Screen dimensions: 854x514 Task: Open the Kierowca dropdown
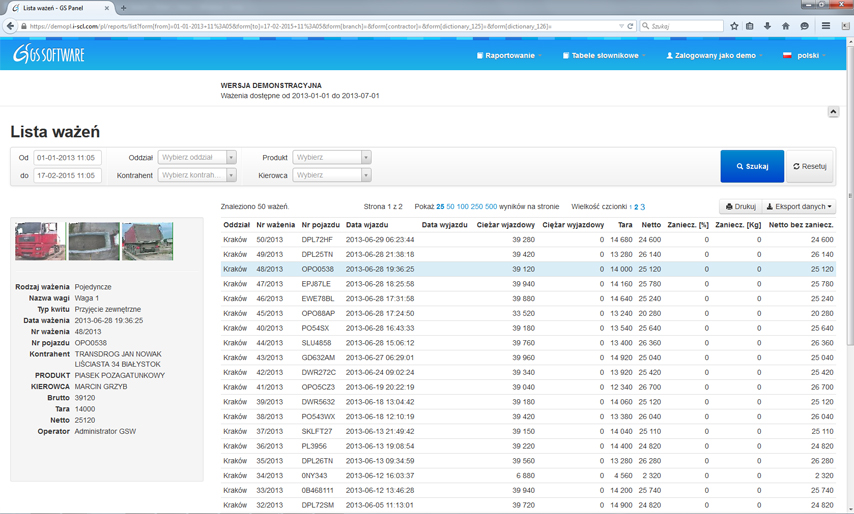(x=331, y=175)
